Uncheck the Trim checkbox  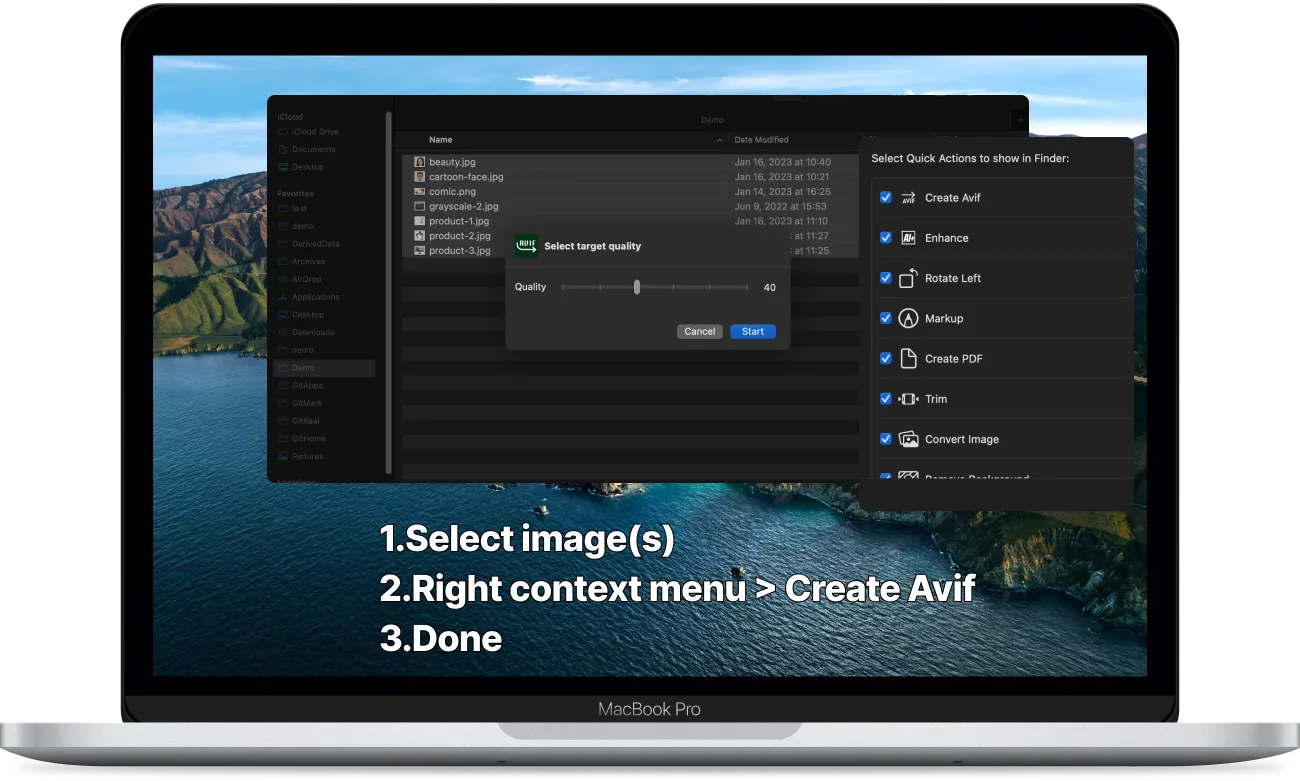click(885, 398)
